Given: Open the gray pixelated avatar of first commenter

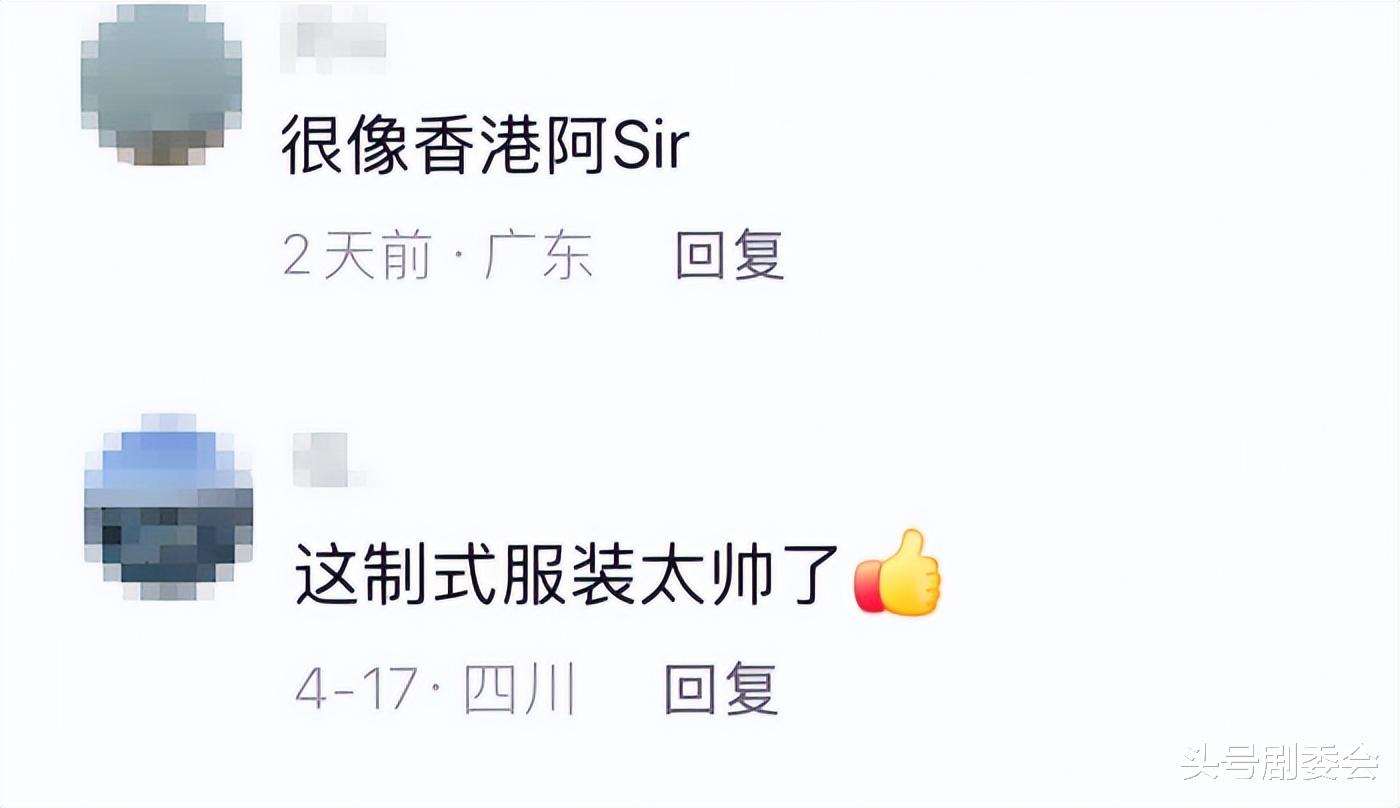Looking at the screenshot, I should tap(161, 84).
